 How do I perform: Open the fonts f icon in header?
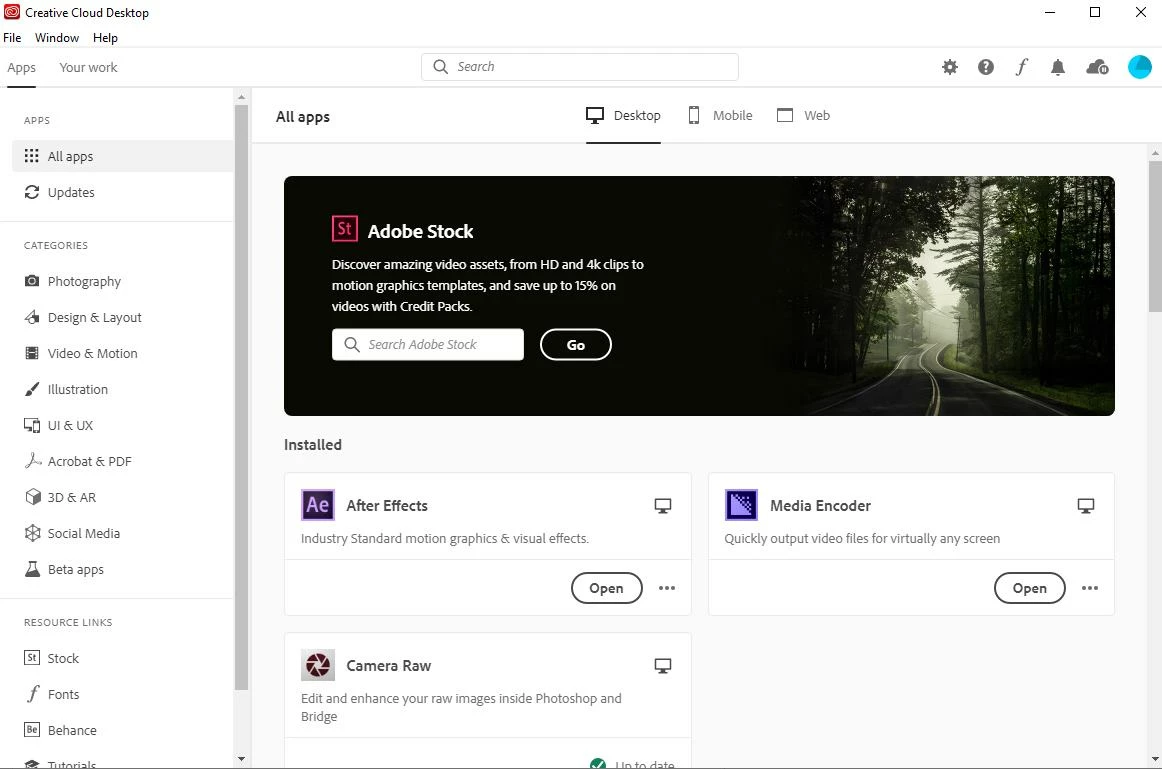point(1021,67)
